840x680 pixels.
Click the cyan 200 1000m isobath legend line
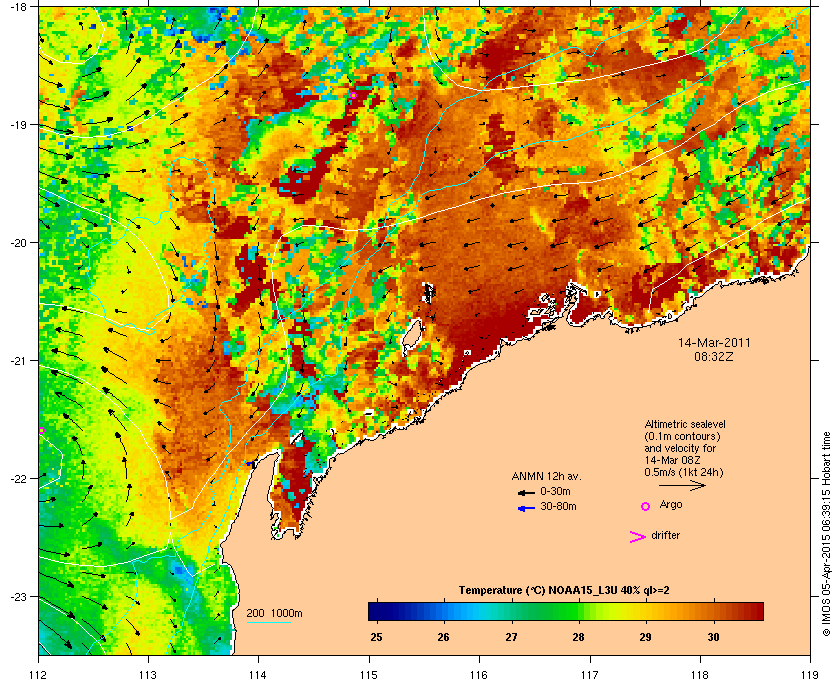[x=268, y=622]
